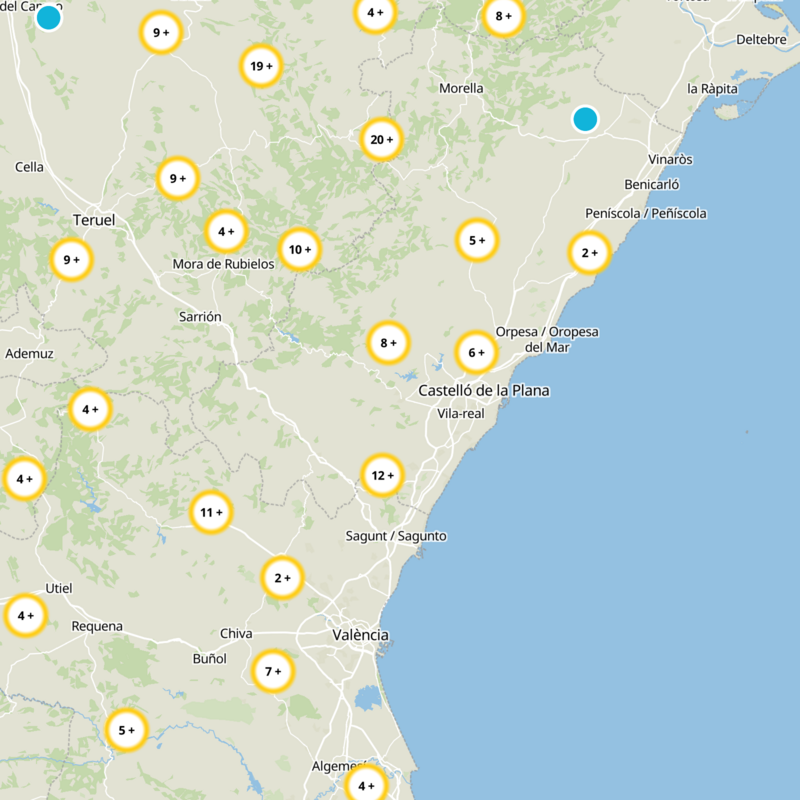800x800 pixels.
Task: Expand the 4+ cluster south of Ademuz
Action: (90, 410)
